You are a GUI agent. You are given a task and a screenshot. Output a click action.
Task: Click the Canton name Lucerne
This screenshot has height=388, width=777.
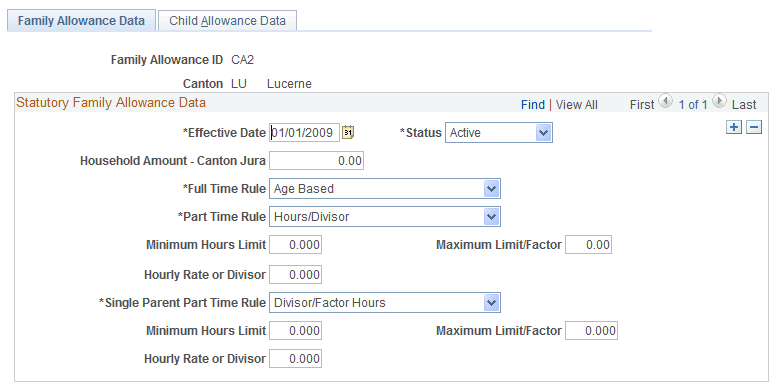[x=289, y=84]
